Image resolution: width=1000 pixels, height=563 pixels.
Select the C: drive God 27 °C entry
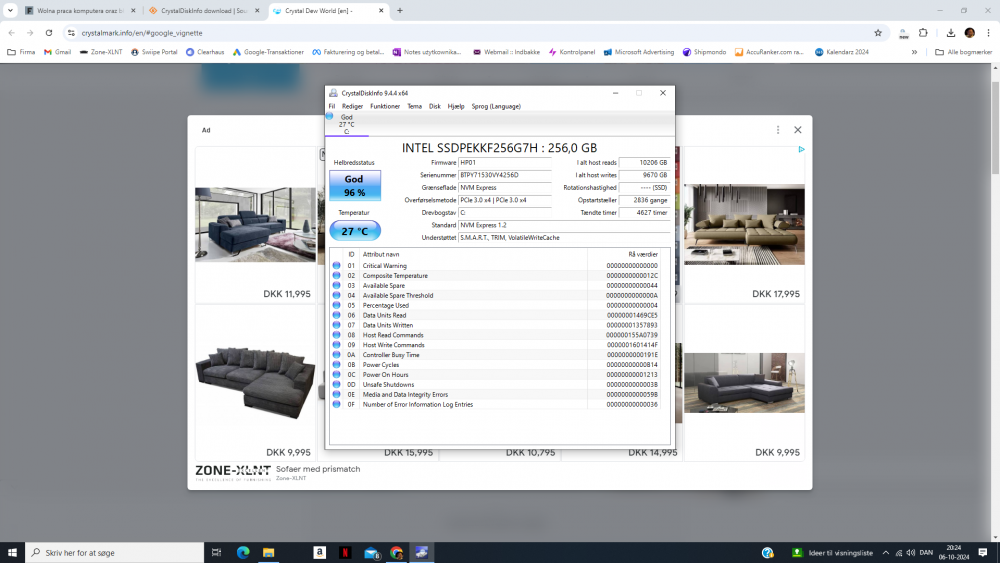tap(346, 124)
